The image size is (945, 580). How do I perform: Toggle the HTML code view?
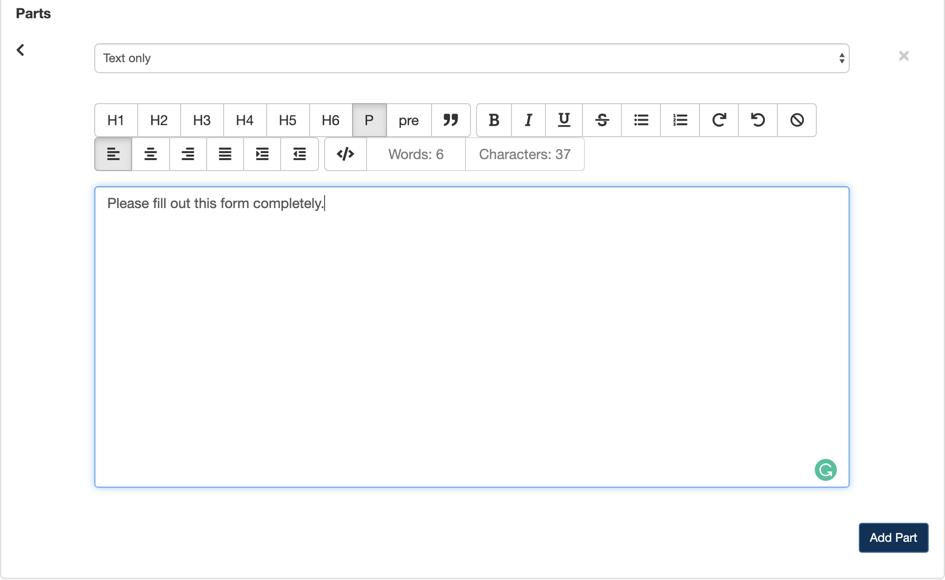(345, 154)
